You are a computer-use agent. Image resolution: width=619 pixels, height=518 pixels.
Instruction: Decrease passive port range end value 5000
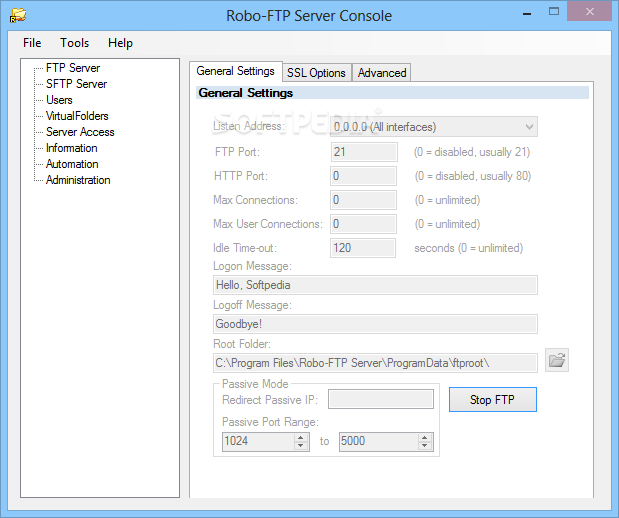(x=424, y=445)
